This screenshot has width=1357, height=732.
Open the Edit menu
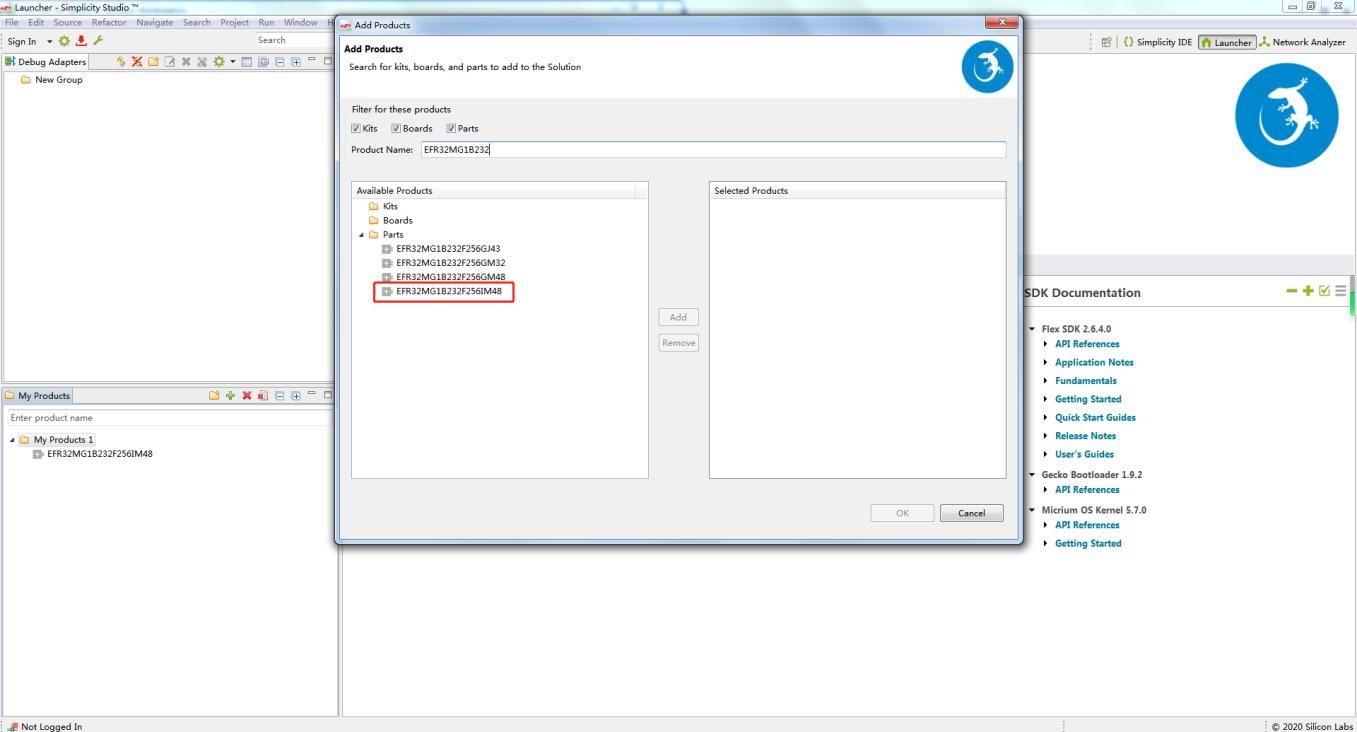tap(36, 22)
